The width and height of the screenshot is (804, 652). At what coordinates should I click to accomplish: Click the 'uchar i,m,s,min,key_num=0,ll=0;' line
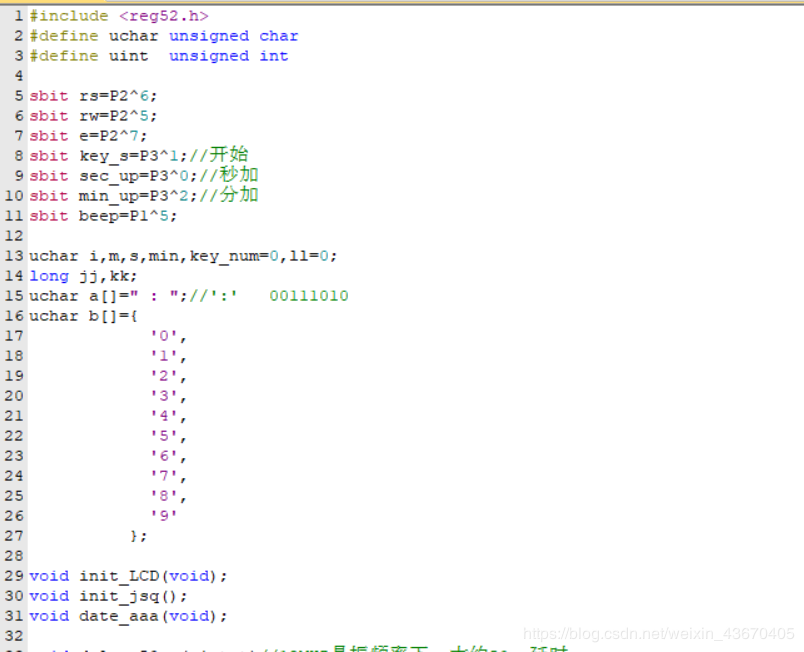point(183,256)
